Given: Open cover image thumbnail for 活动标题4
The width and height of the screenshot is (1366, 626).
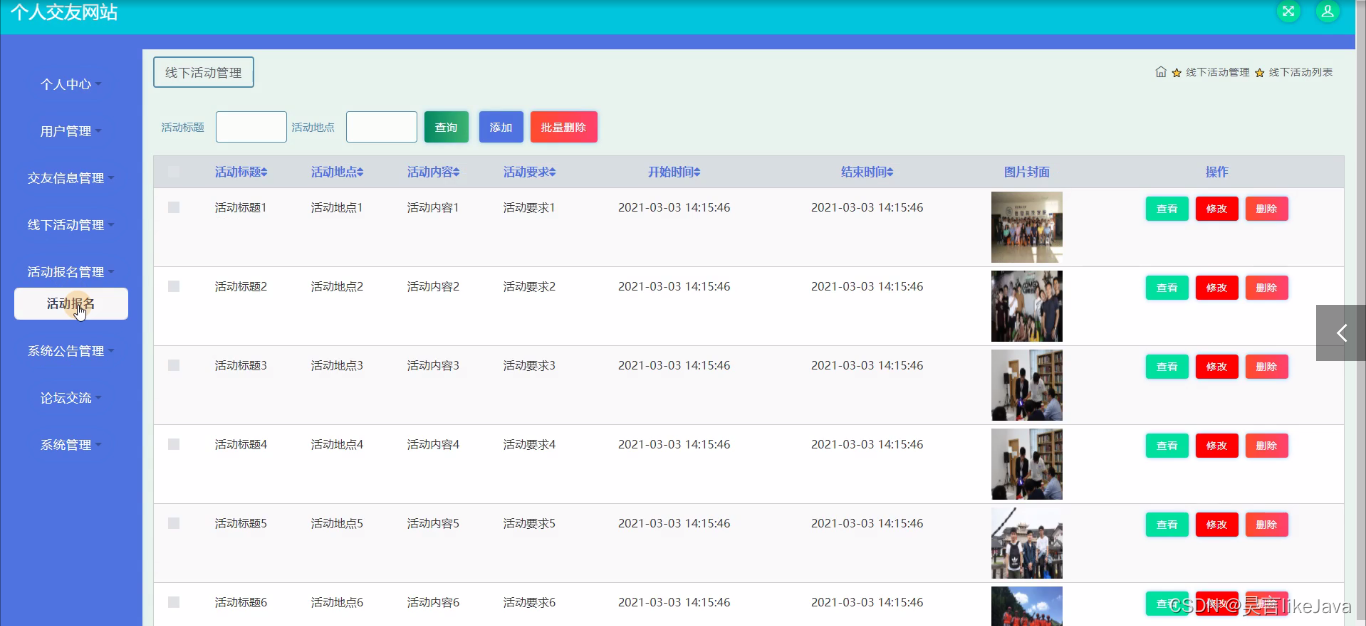Looking at the screenshot, I should coord(1027,464).
